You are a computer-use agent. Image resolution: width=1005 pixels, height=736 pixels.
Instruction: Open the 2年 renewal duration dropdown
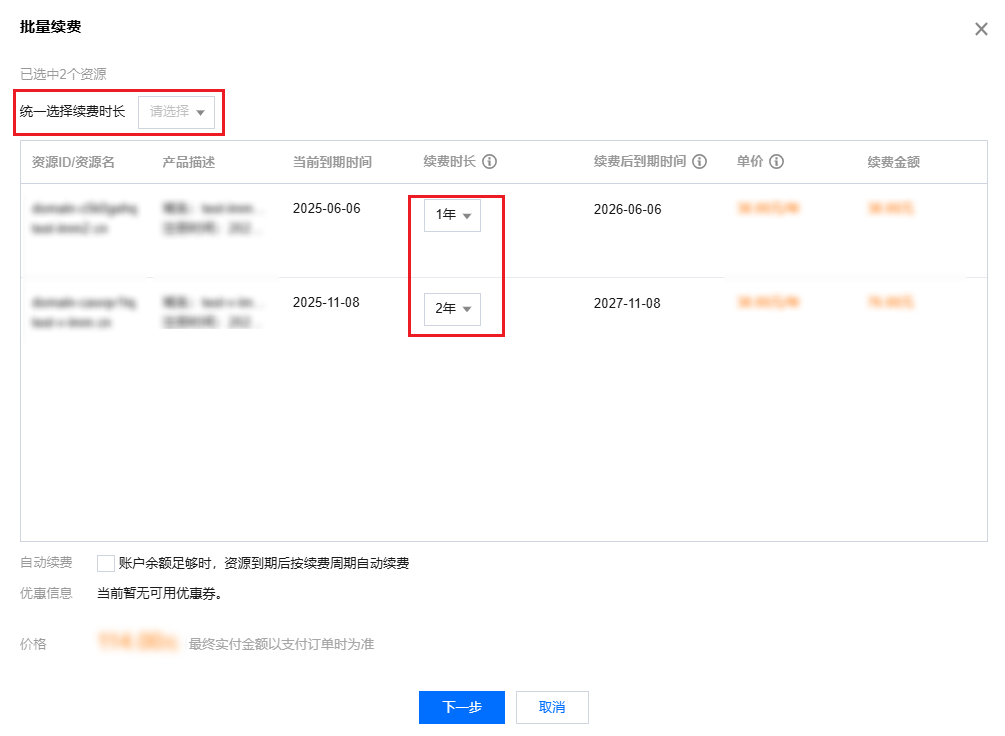(x=453, y=309)
